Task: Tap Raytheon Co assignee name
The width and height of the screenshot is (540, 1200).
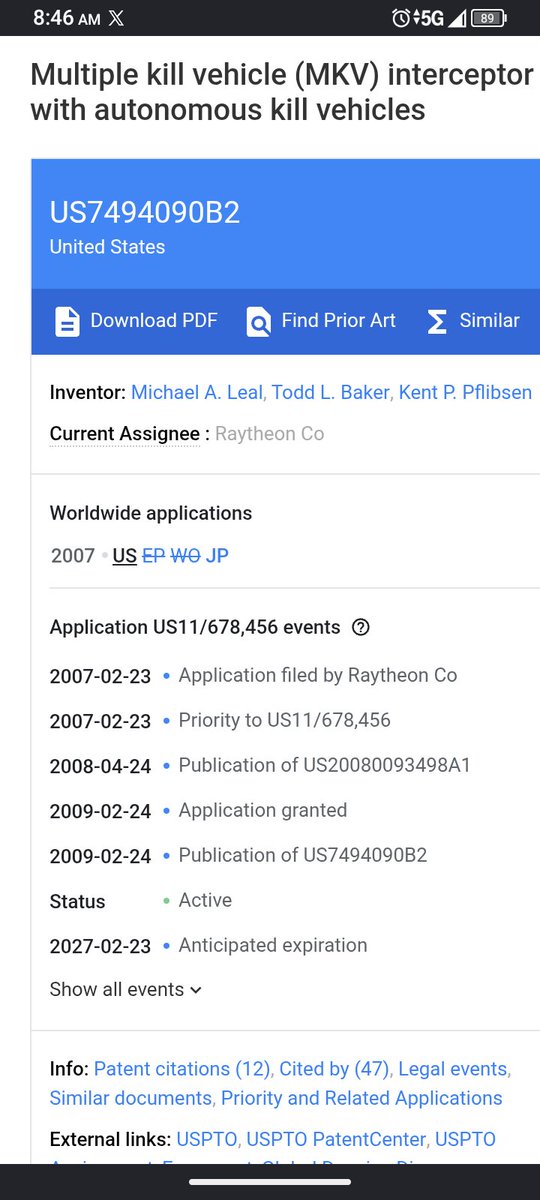Action: 270,434
